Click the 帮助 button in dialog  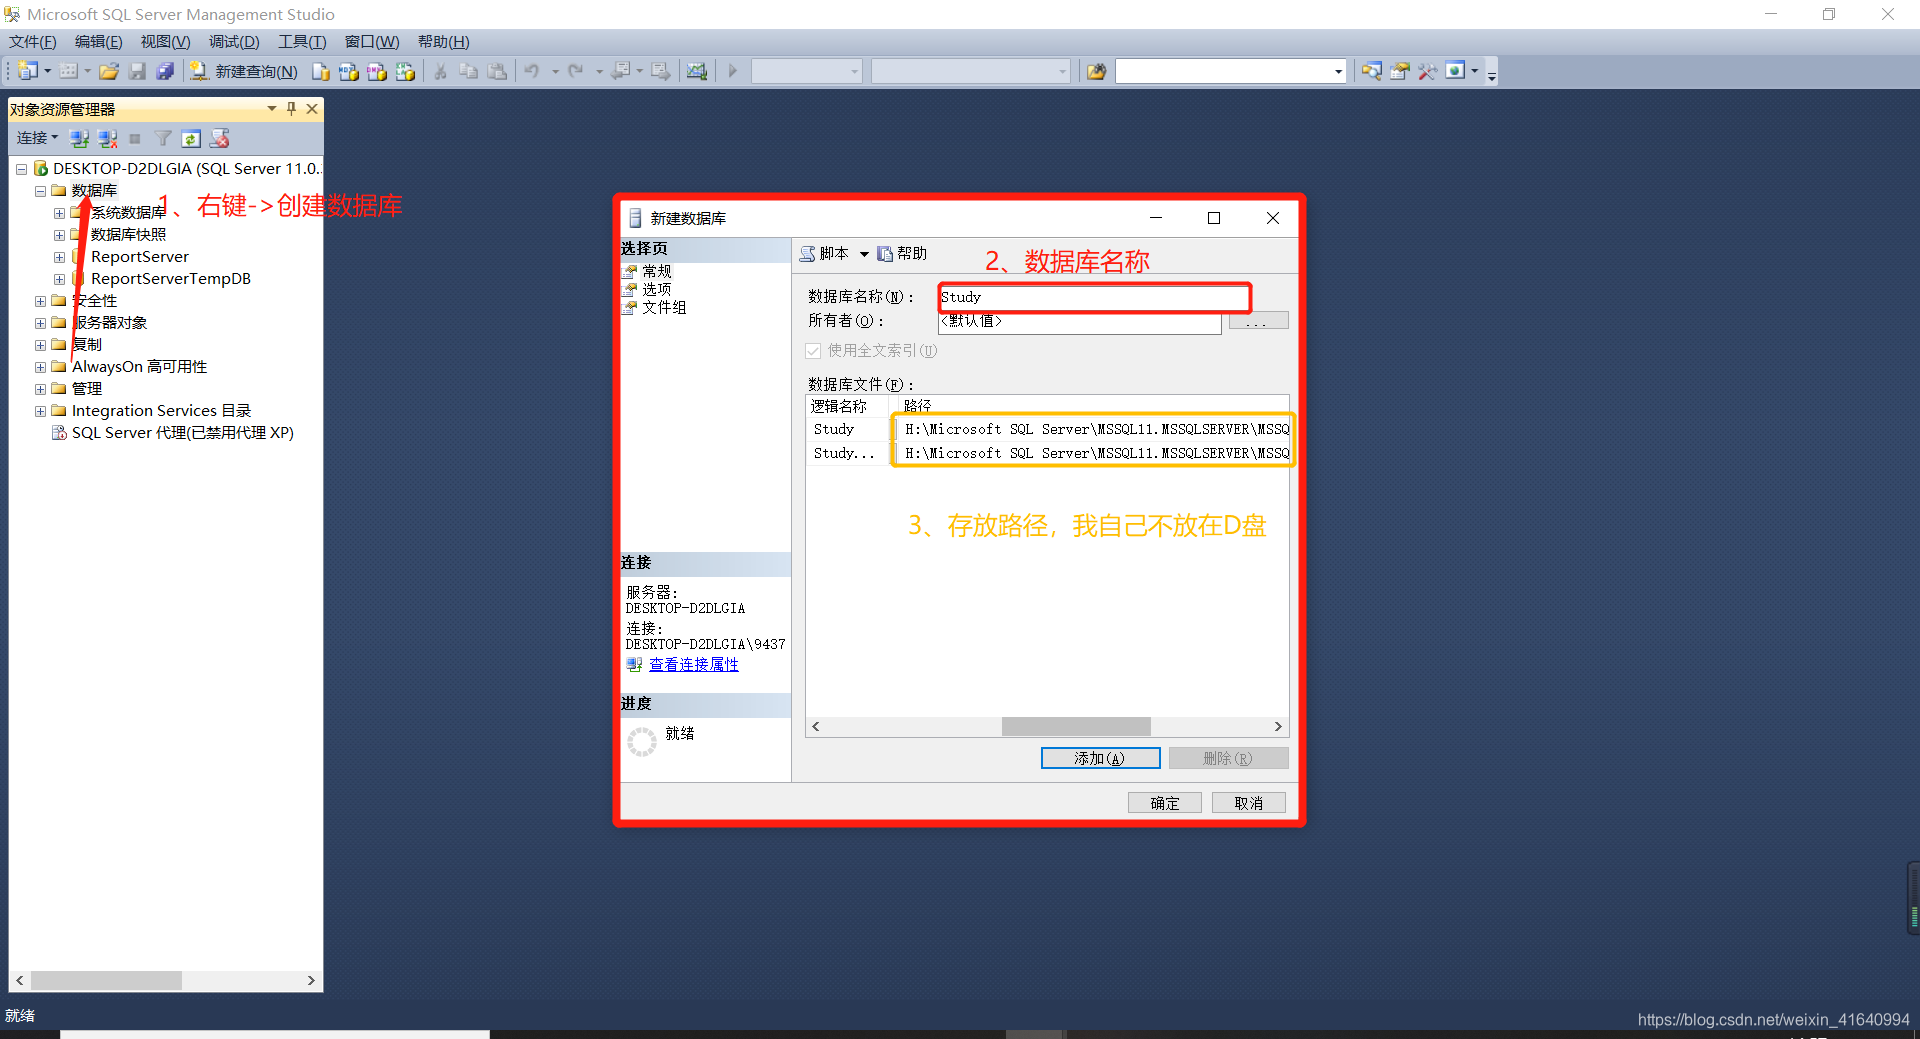point(902,254)
